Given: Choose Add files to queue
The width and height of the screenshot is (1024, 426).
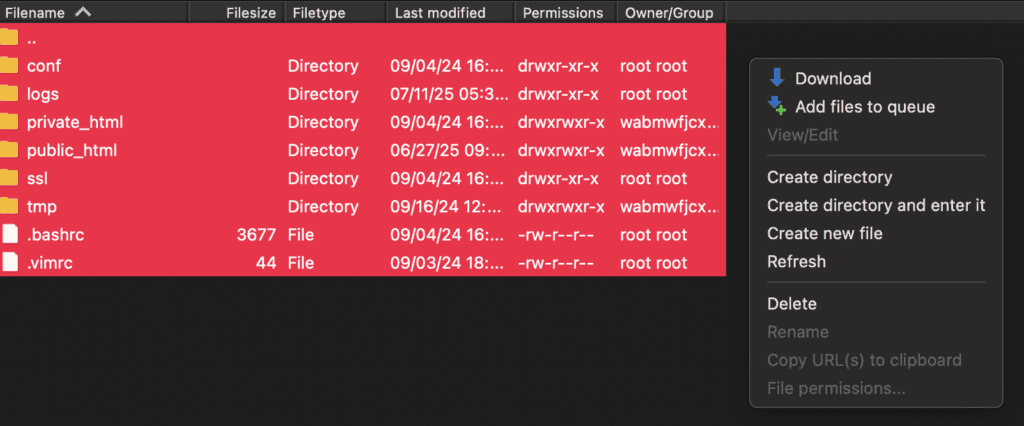Looking at the screenshot, I should point(865,106).
